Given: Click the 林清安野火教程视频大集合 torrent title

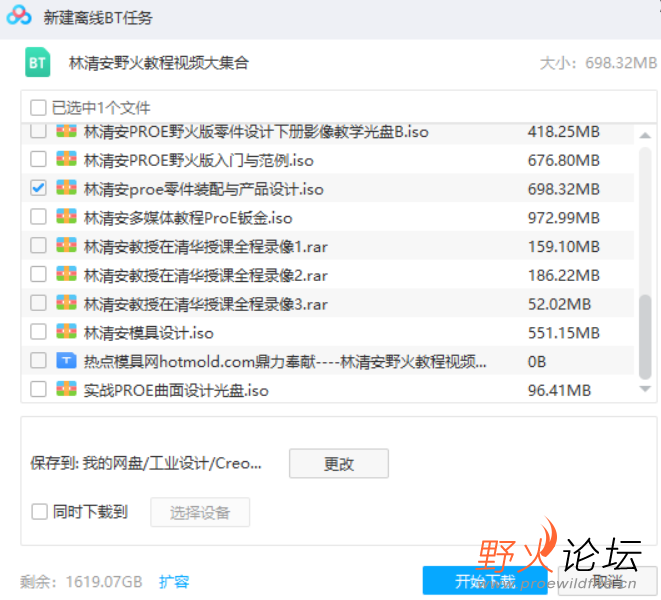Looking at the screenshot, I should pyautogui.click(x=159, y=63).
